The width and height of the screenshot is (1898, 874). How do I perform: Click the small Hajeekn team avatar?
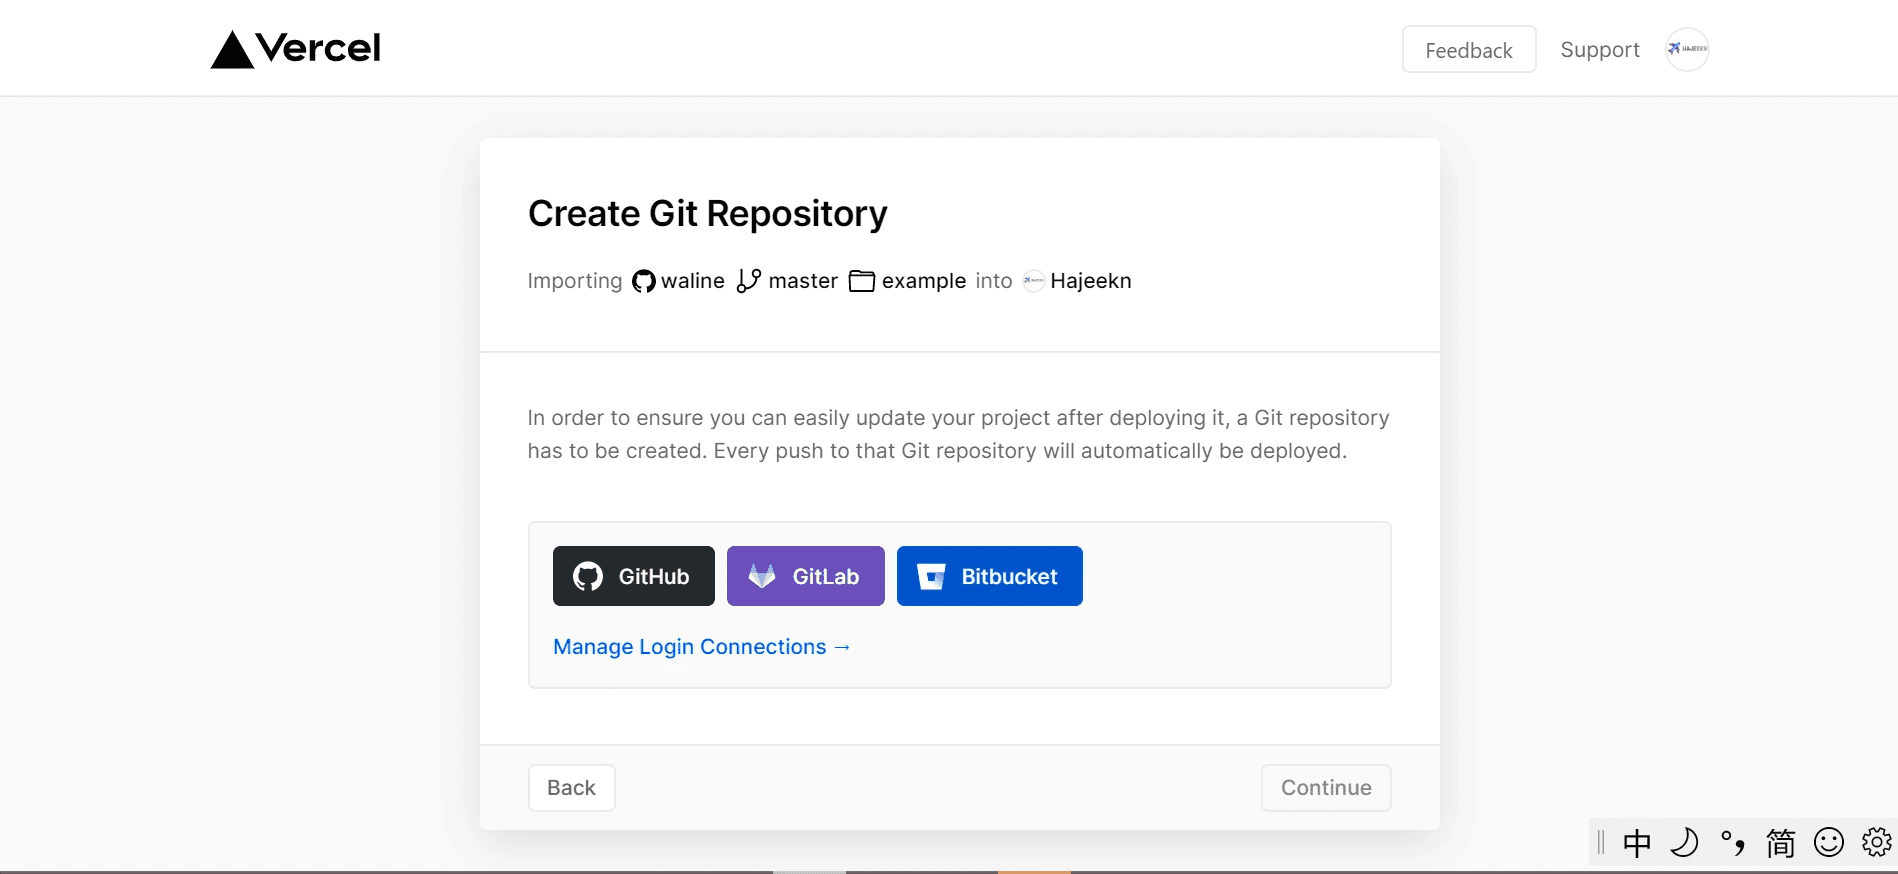[x=1034, y=281]
